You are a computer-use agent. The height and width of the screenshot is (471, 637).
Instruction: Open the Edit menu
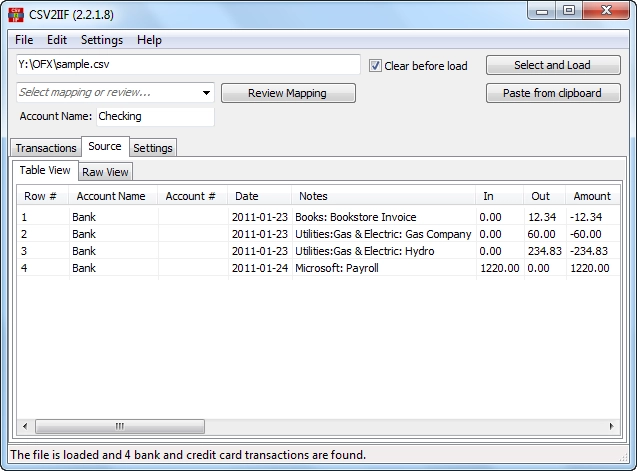point(57,40)
